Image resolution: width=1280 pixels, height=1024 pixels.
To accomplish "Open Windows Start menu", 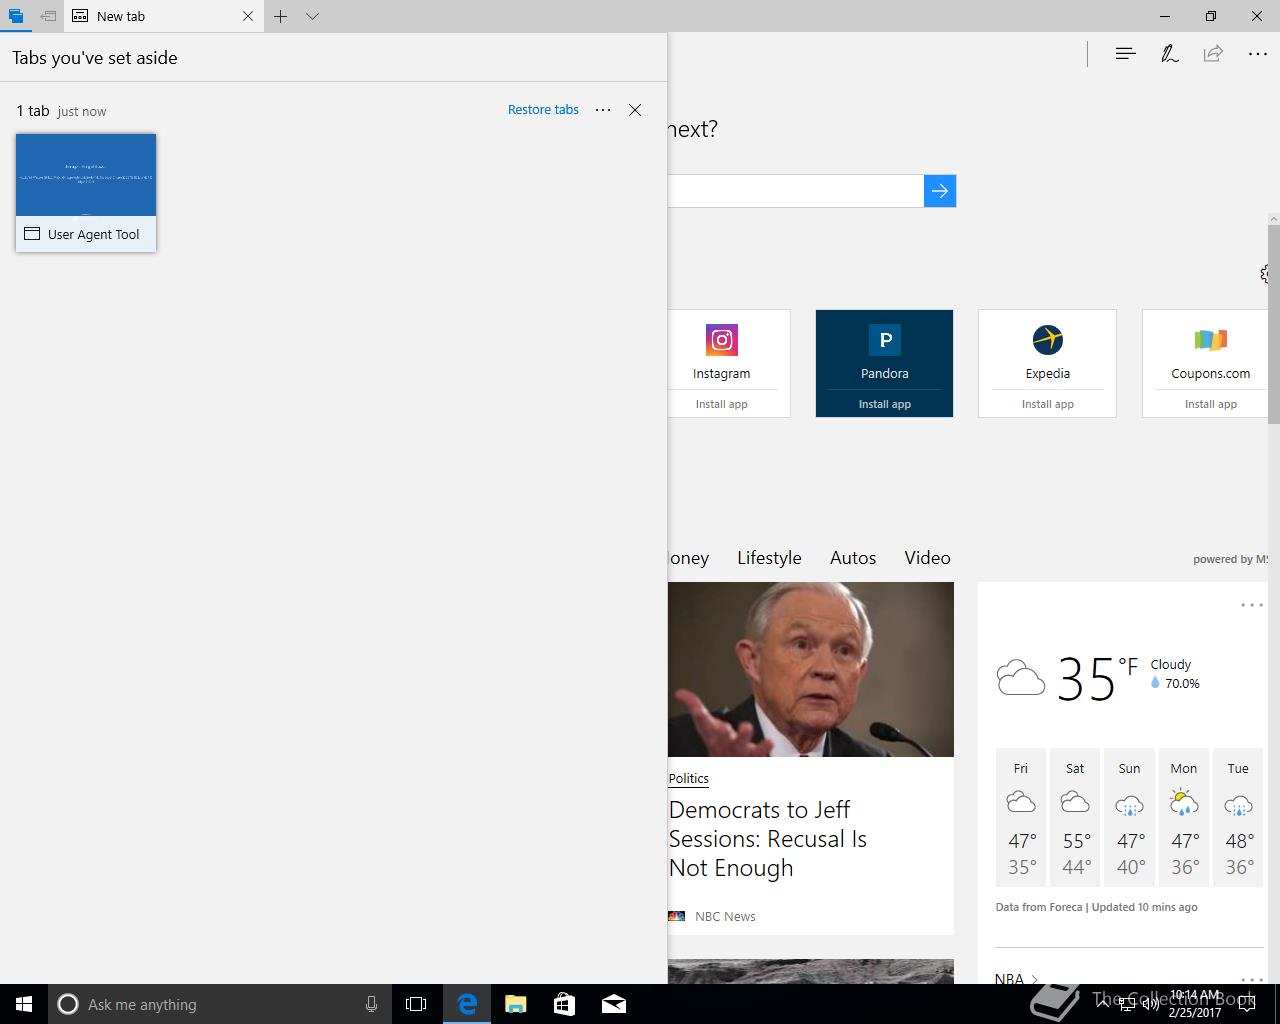I will [x=24, y=1004].
